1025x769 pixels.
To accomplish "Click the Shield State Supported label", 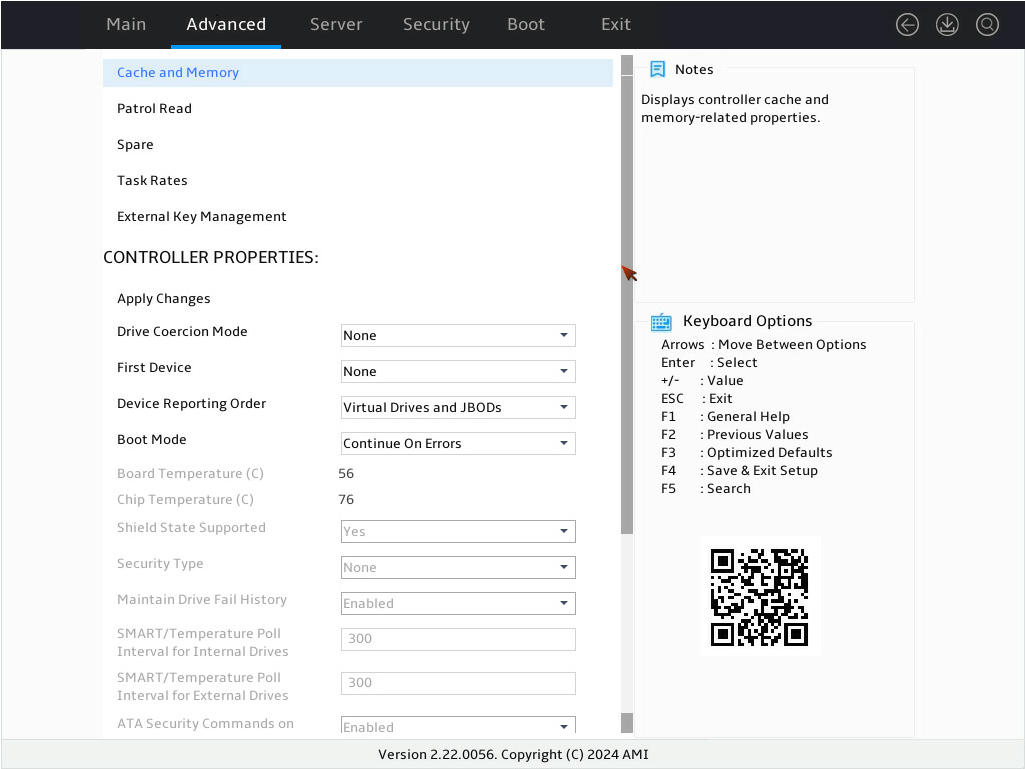I will click(x=191, y=528).
